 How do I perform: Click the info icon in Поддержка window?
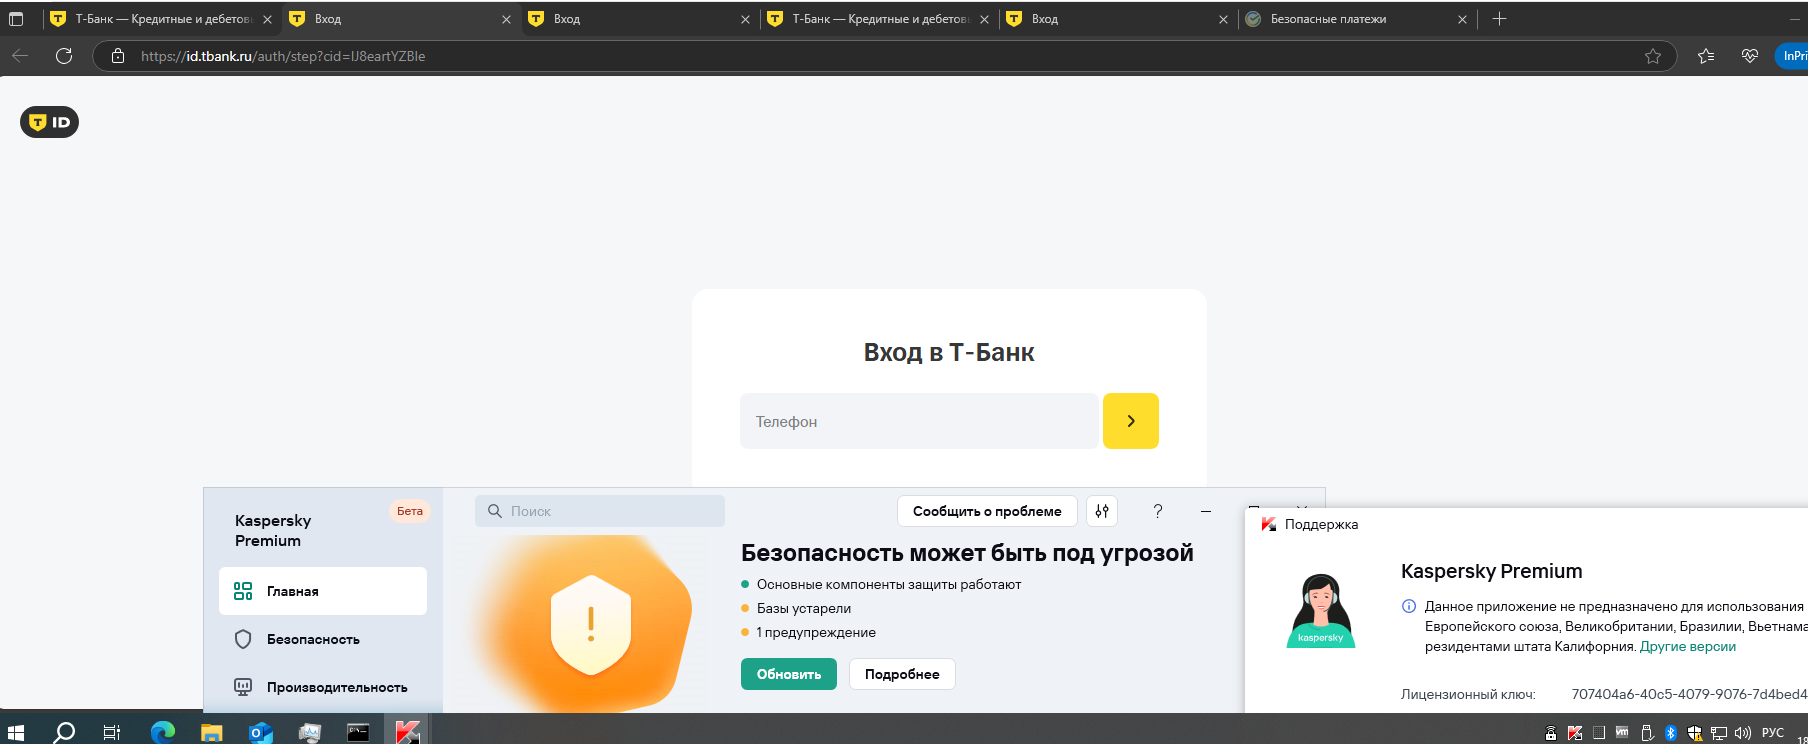(1409, 606)
